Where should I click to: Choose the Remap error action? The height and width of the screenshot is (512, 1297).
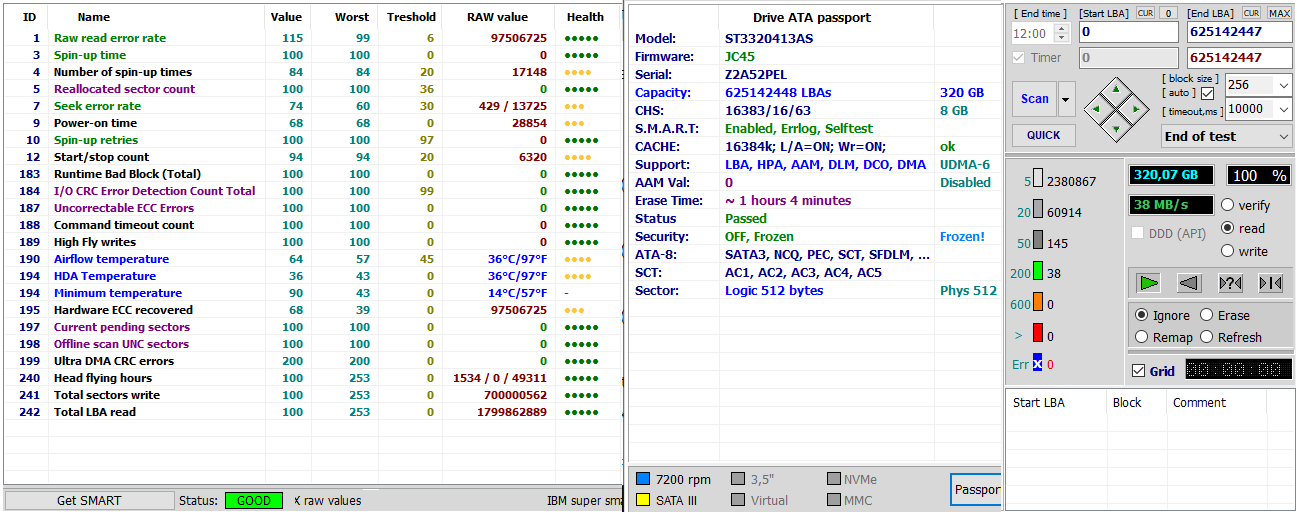tap(1141, 337)
